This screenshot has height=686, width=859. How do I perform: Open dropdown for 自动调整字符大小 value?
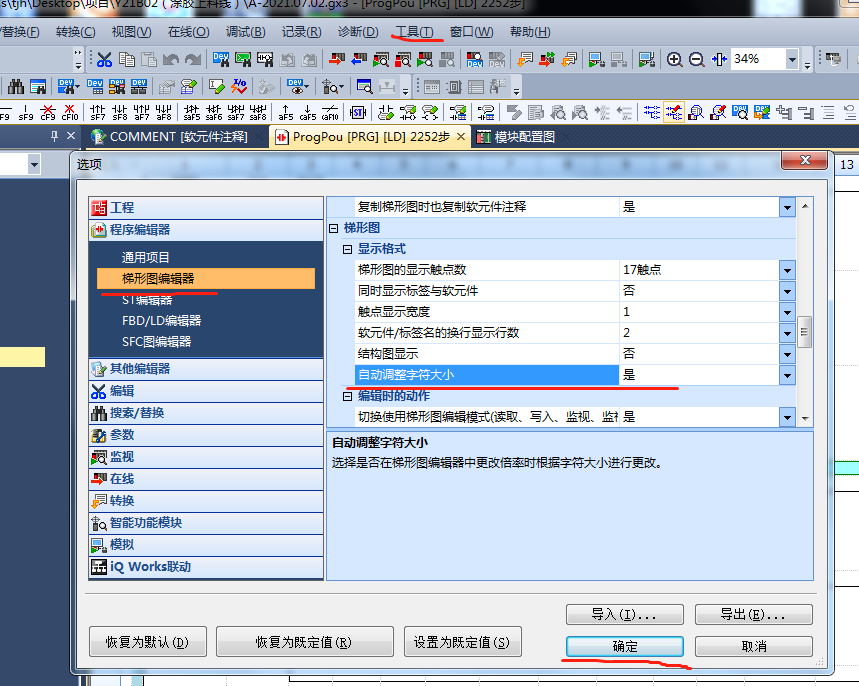[787, 375]
